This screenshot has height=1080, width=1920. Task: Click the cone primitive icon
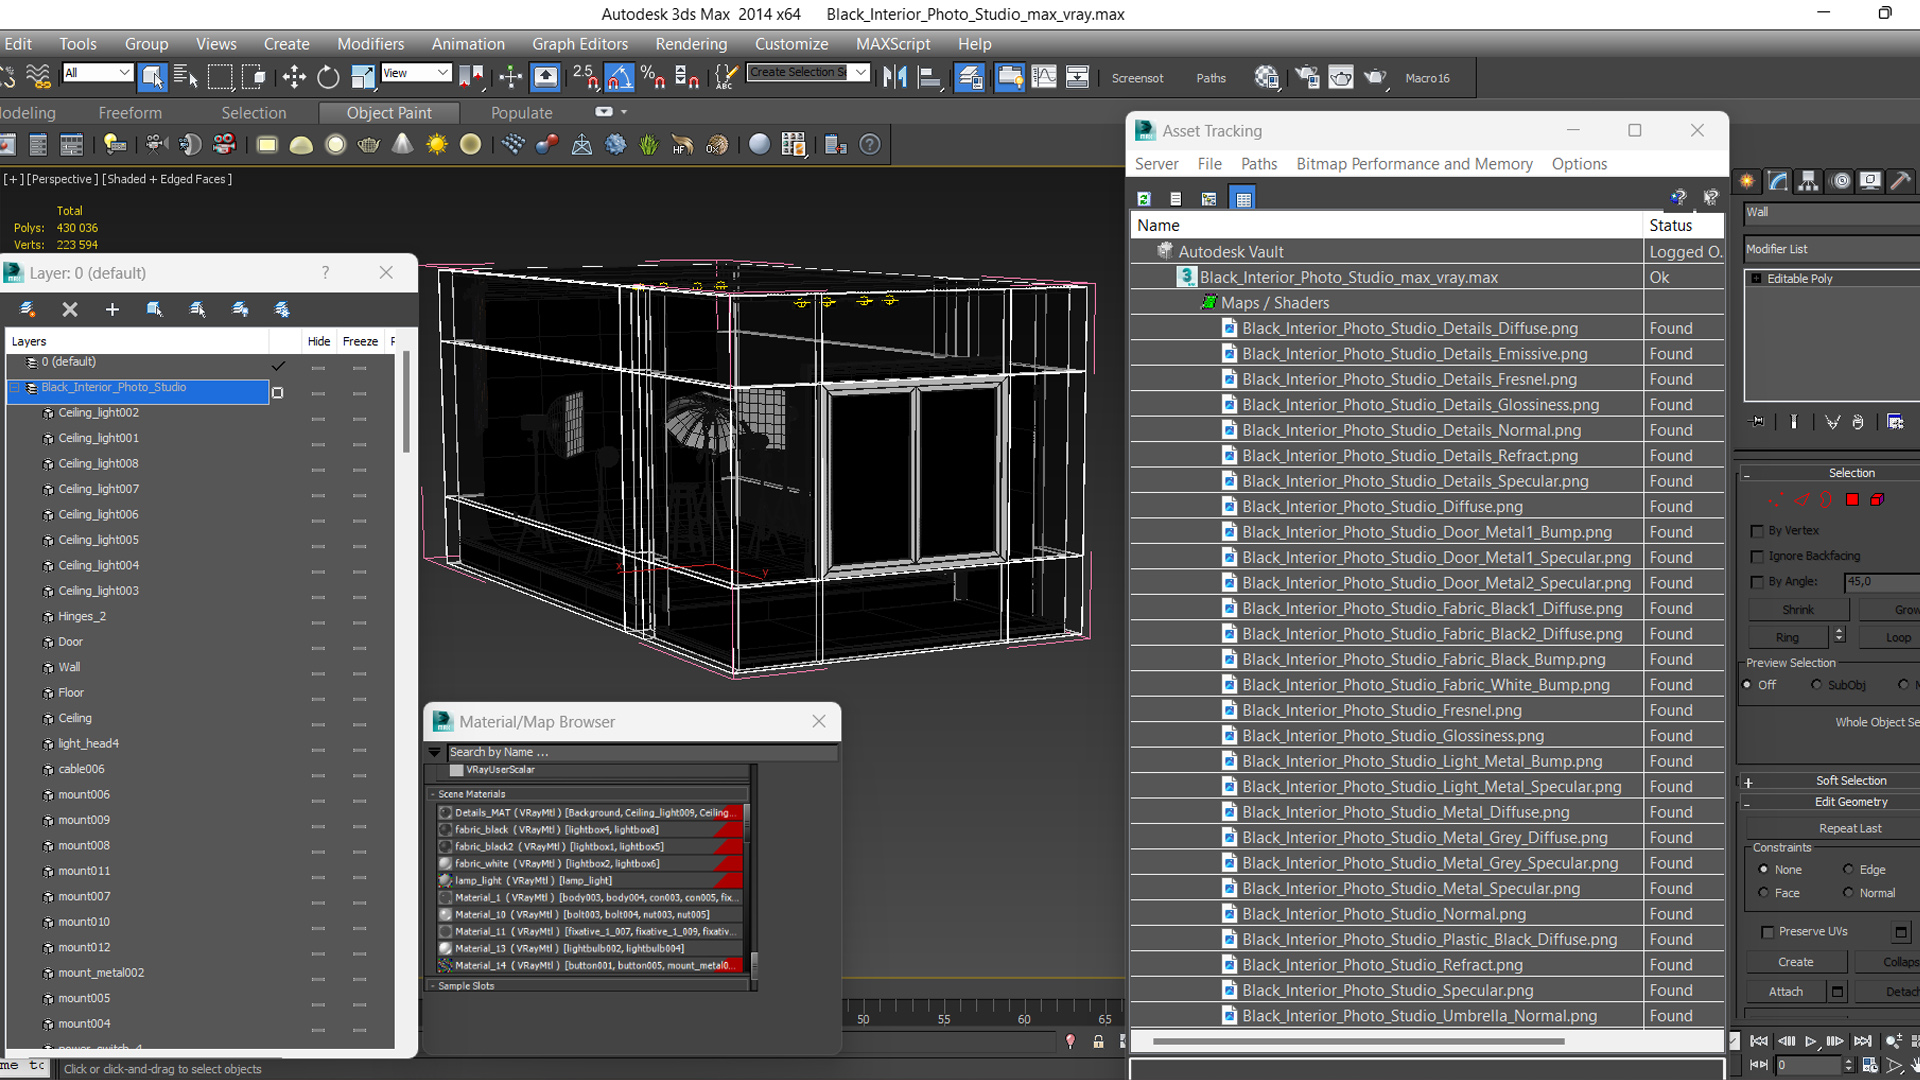403,144
